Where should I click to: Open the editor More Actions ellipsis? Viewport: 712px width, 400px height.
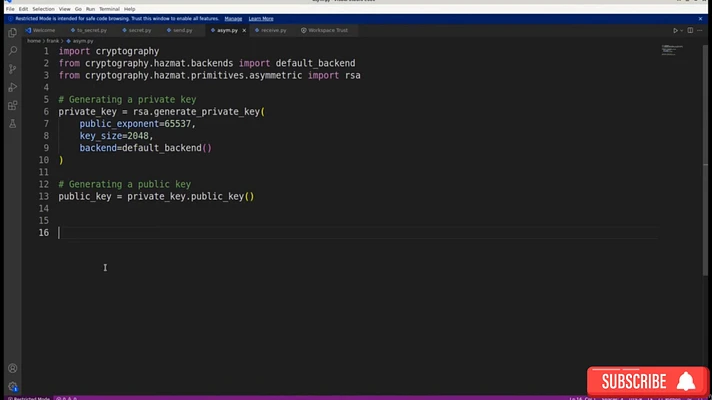click(700, 30)
